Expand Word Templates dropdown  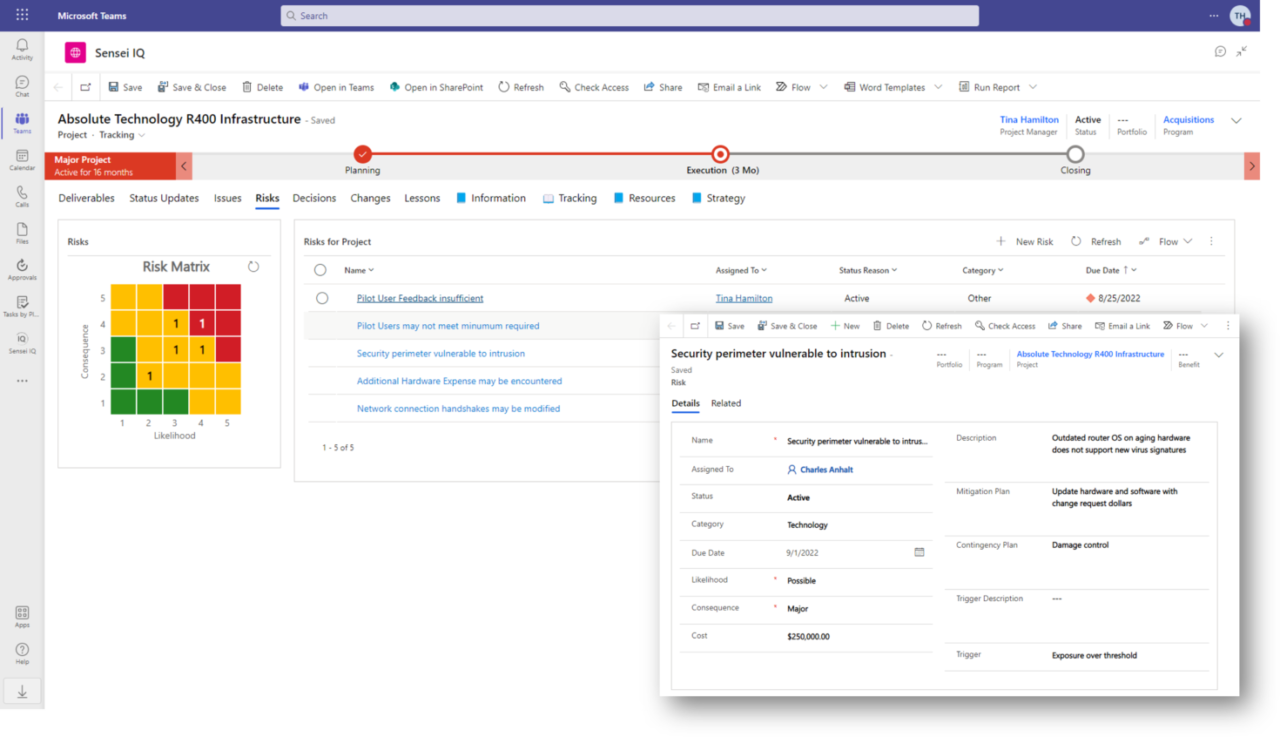938,87
